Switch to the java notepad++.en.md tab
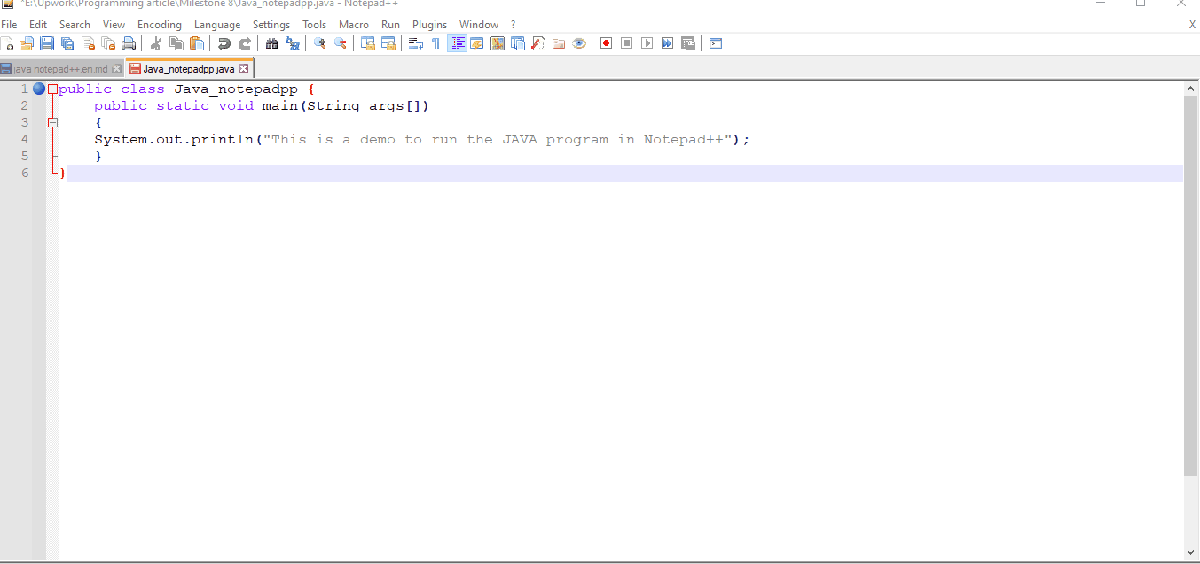The image size is (1200, 564). (x=58, y=69)
